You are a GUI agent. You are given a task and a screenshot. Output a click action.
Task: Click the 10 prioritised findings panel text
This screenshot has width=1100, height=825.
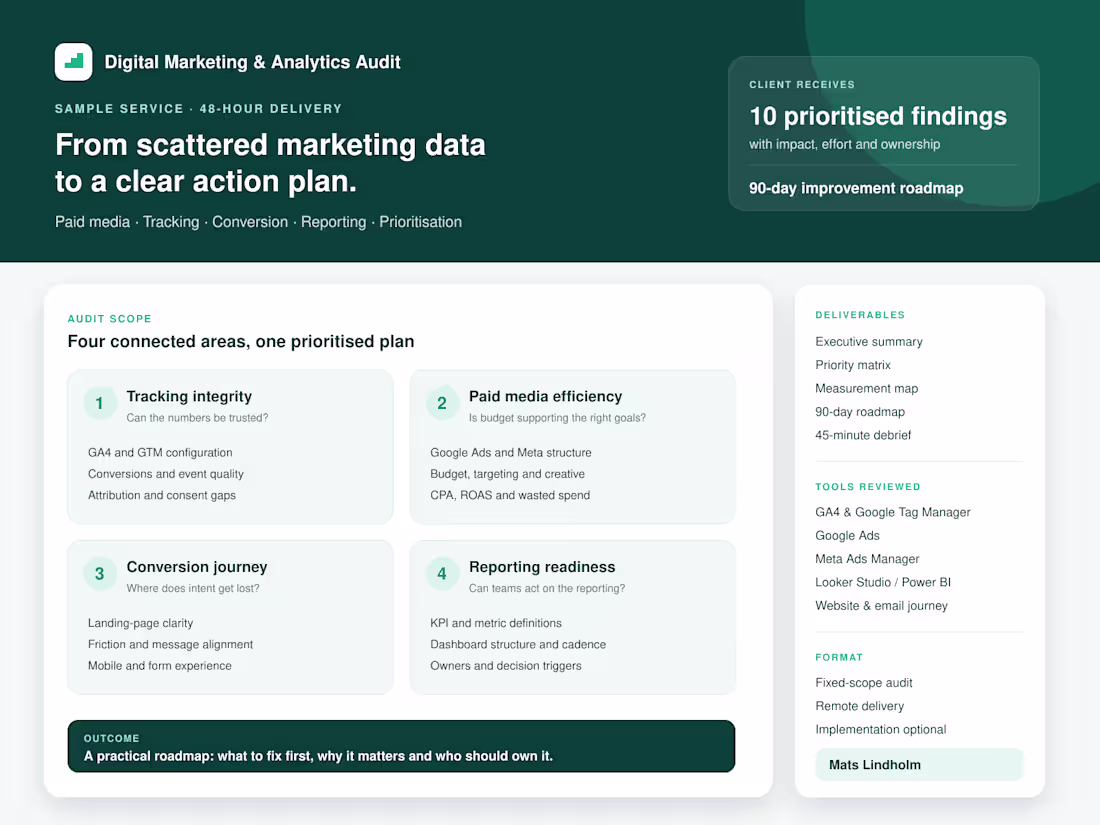[878, 116]
